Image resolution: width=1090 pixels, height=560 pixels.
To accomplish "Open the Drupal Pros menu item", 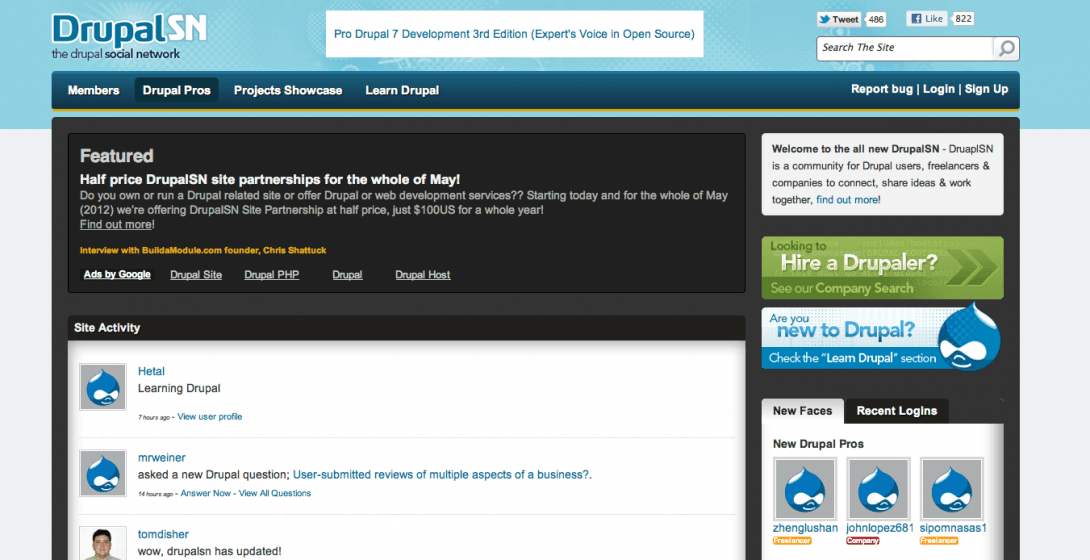I will [x=177, y=90].
